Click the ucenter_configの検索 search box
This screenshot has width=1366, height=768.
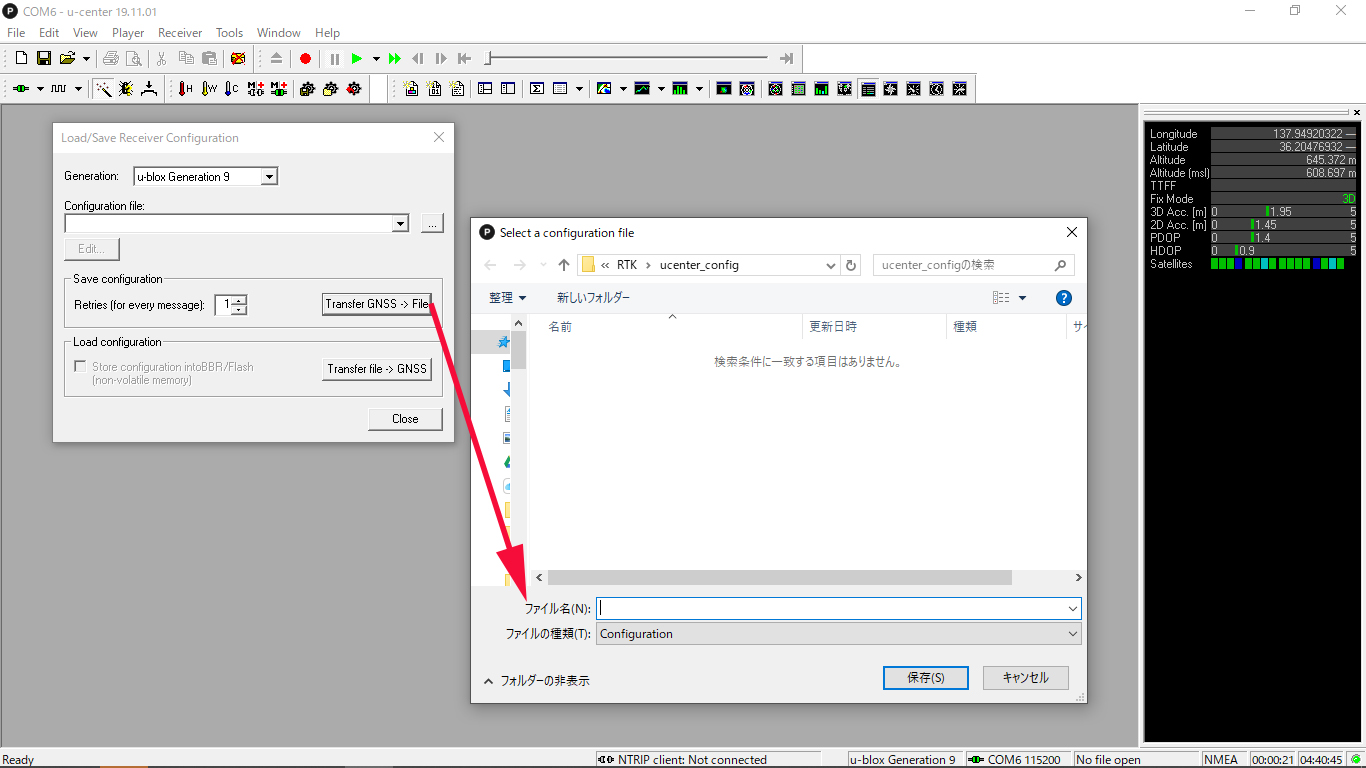pos(973,265)
